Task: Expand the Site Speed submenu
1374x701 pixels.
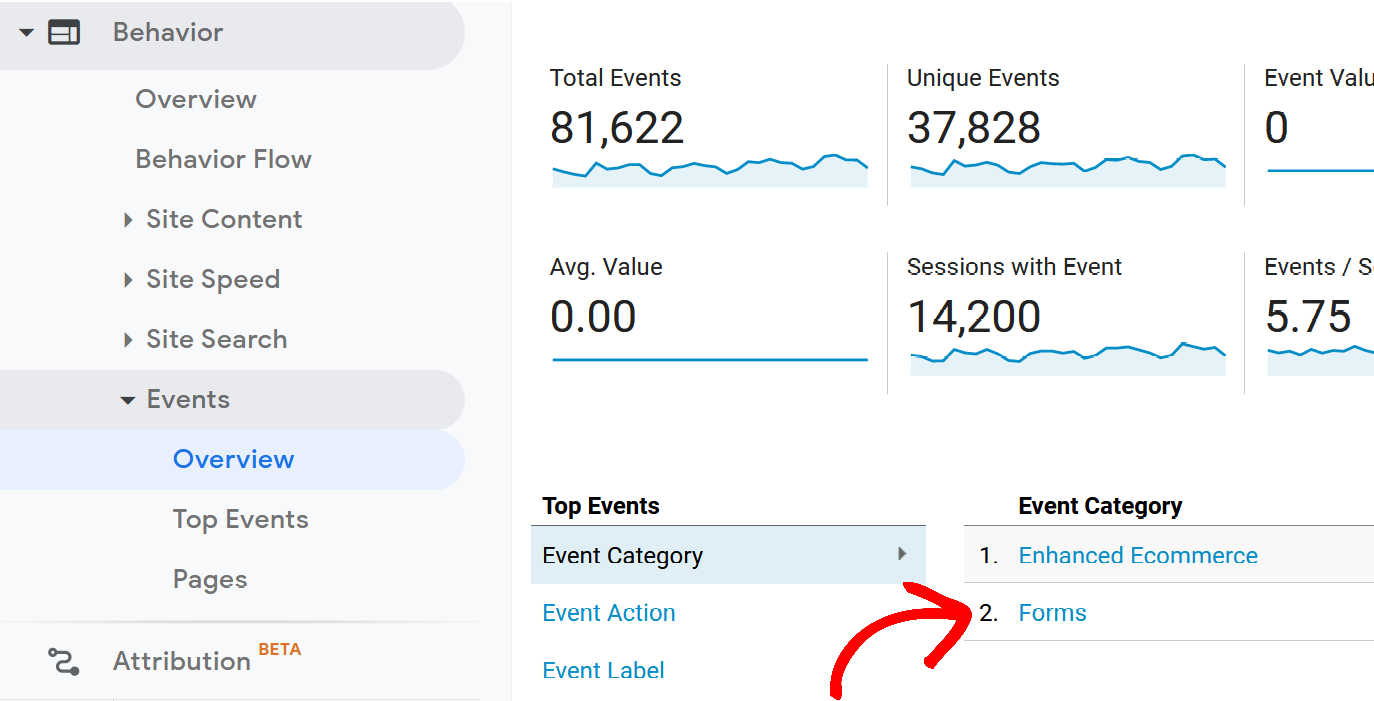Action: (128, 280)
